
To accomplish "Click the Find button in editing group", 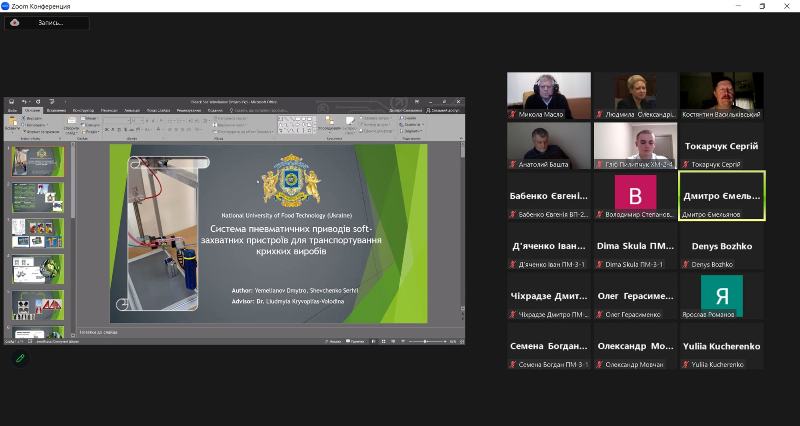I will [408, 118].
